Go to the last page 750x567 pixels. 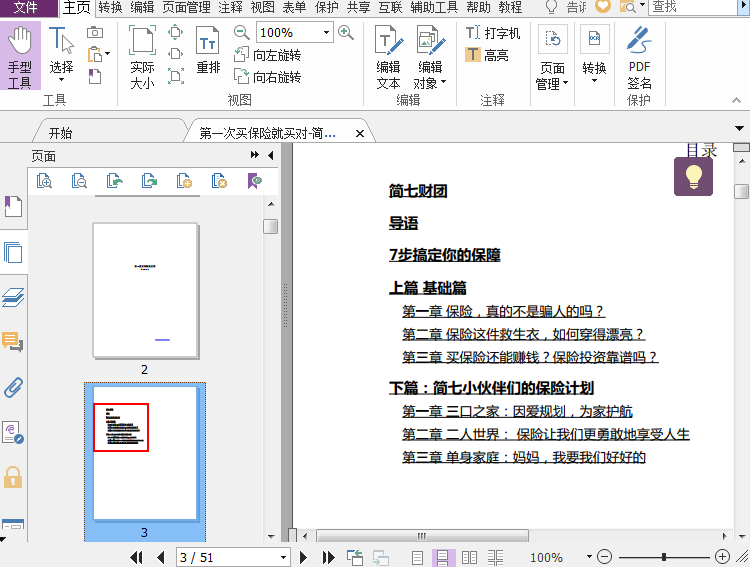(x=329, y=557)
